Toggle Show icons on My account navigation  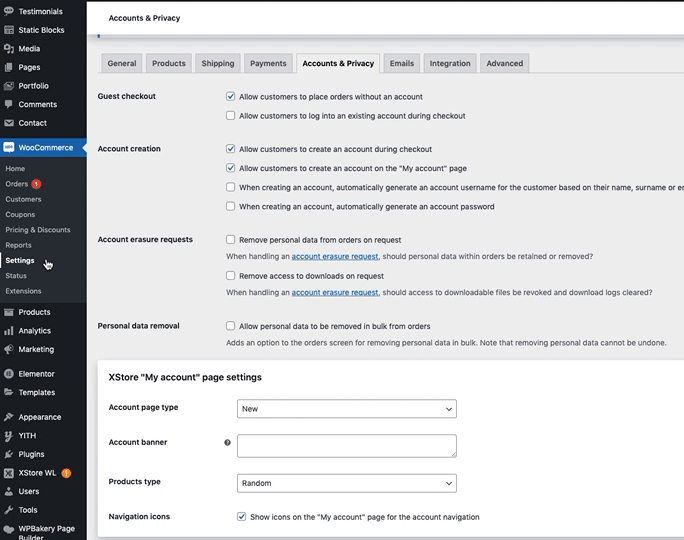coord(241,516)
